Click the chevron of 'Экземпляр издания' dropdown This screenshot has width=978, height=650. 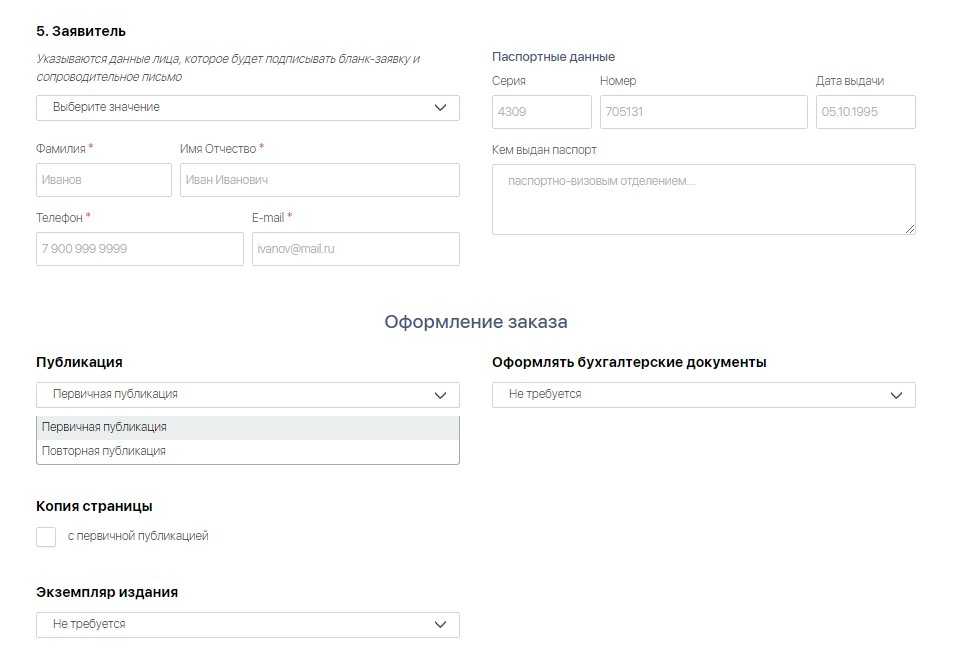coord(440,625)
